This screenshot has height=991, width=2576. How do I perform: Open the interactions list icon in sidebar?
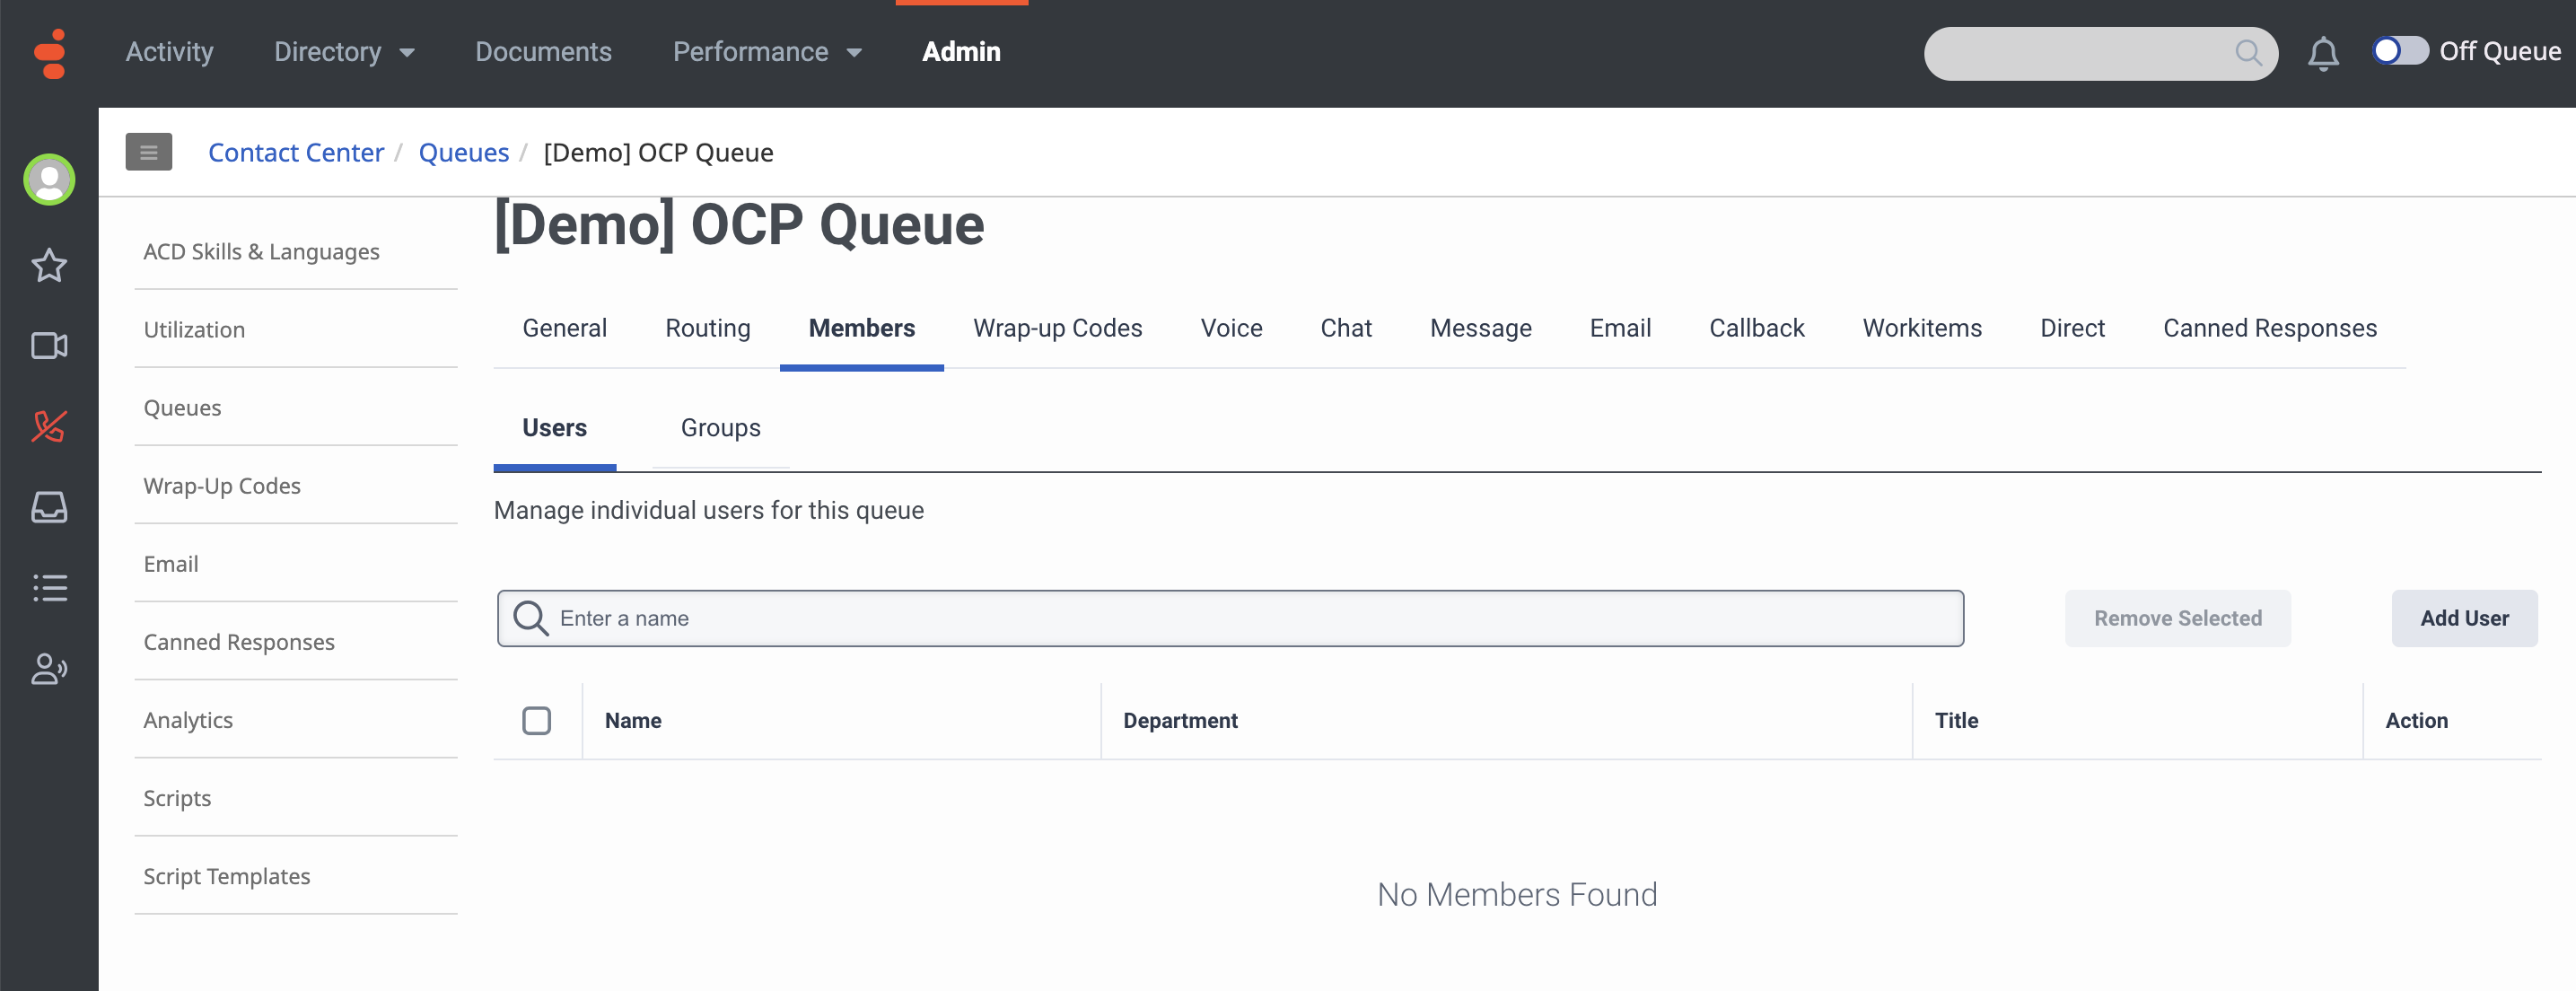coord(48,588)
